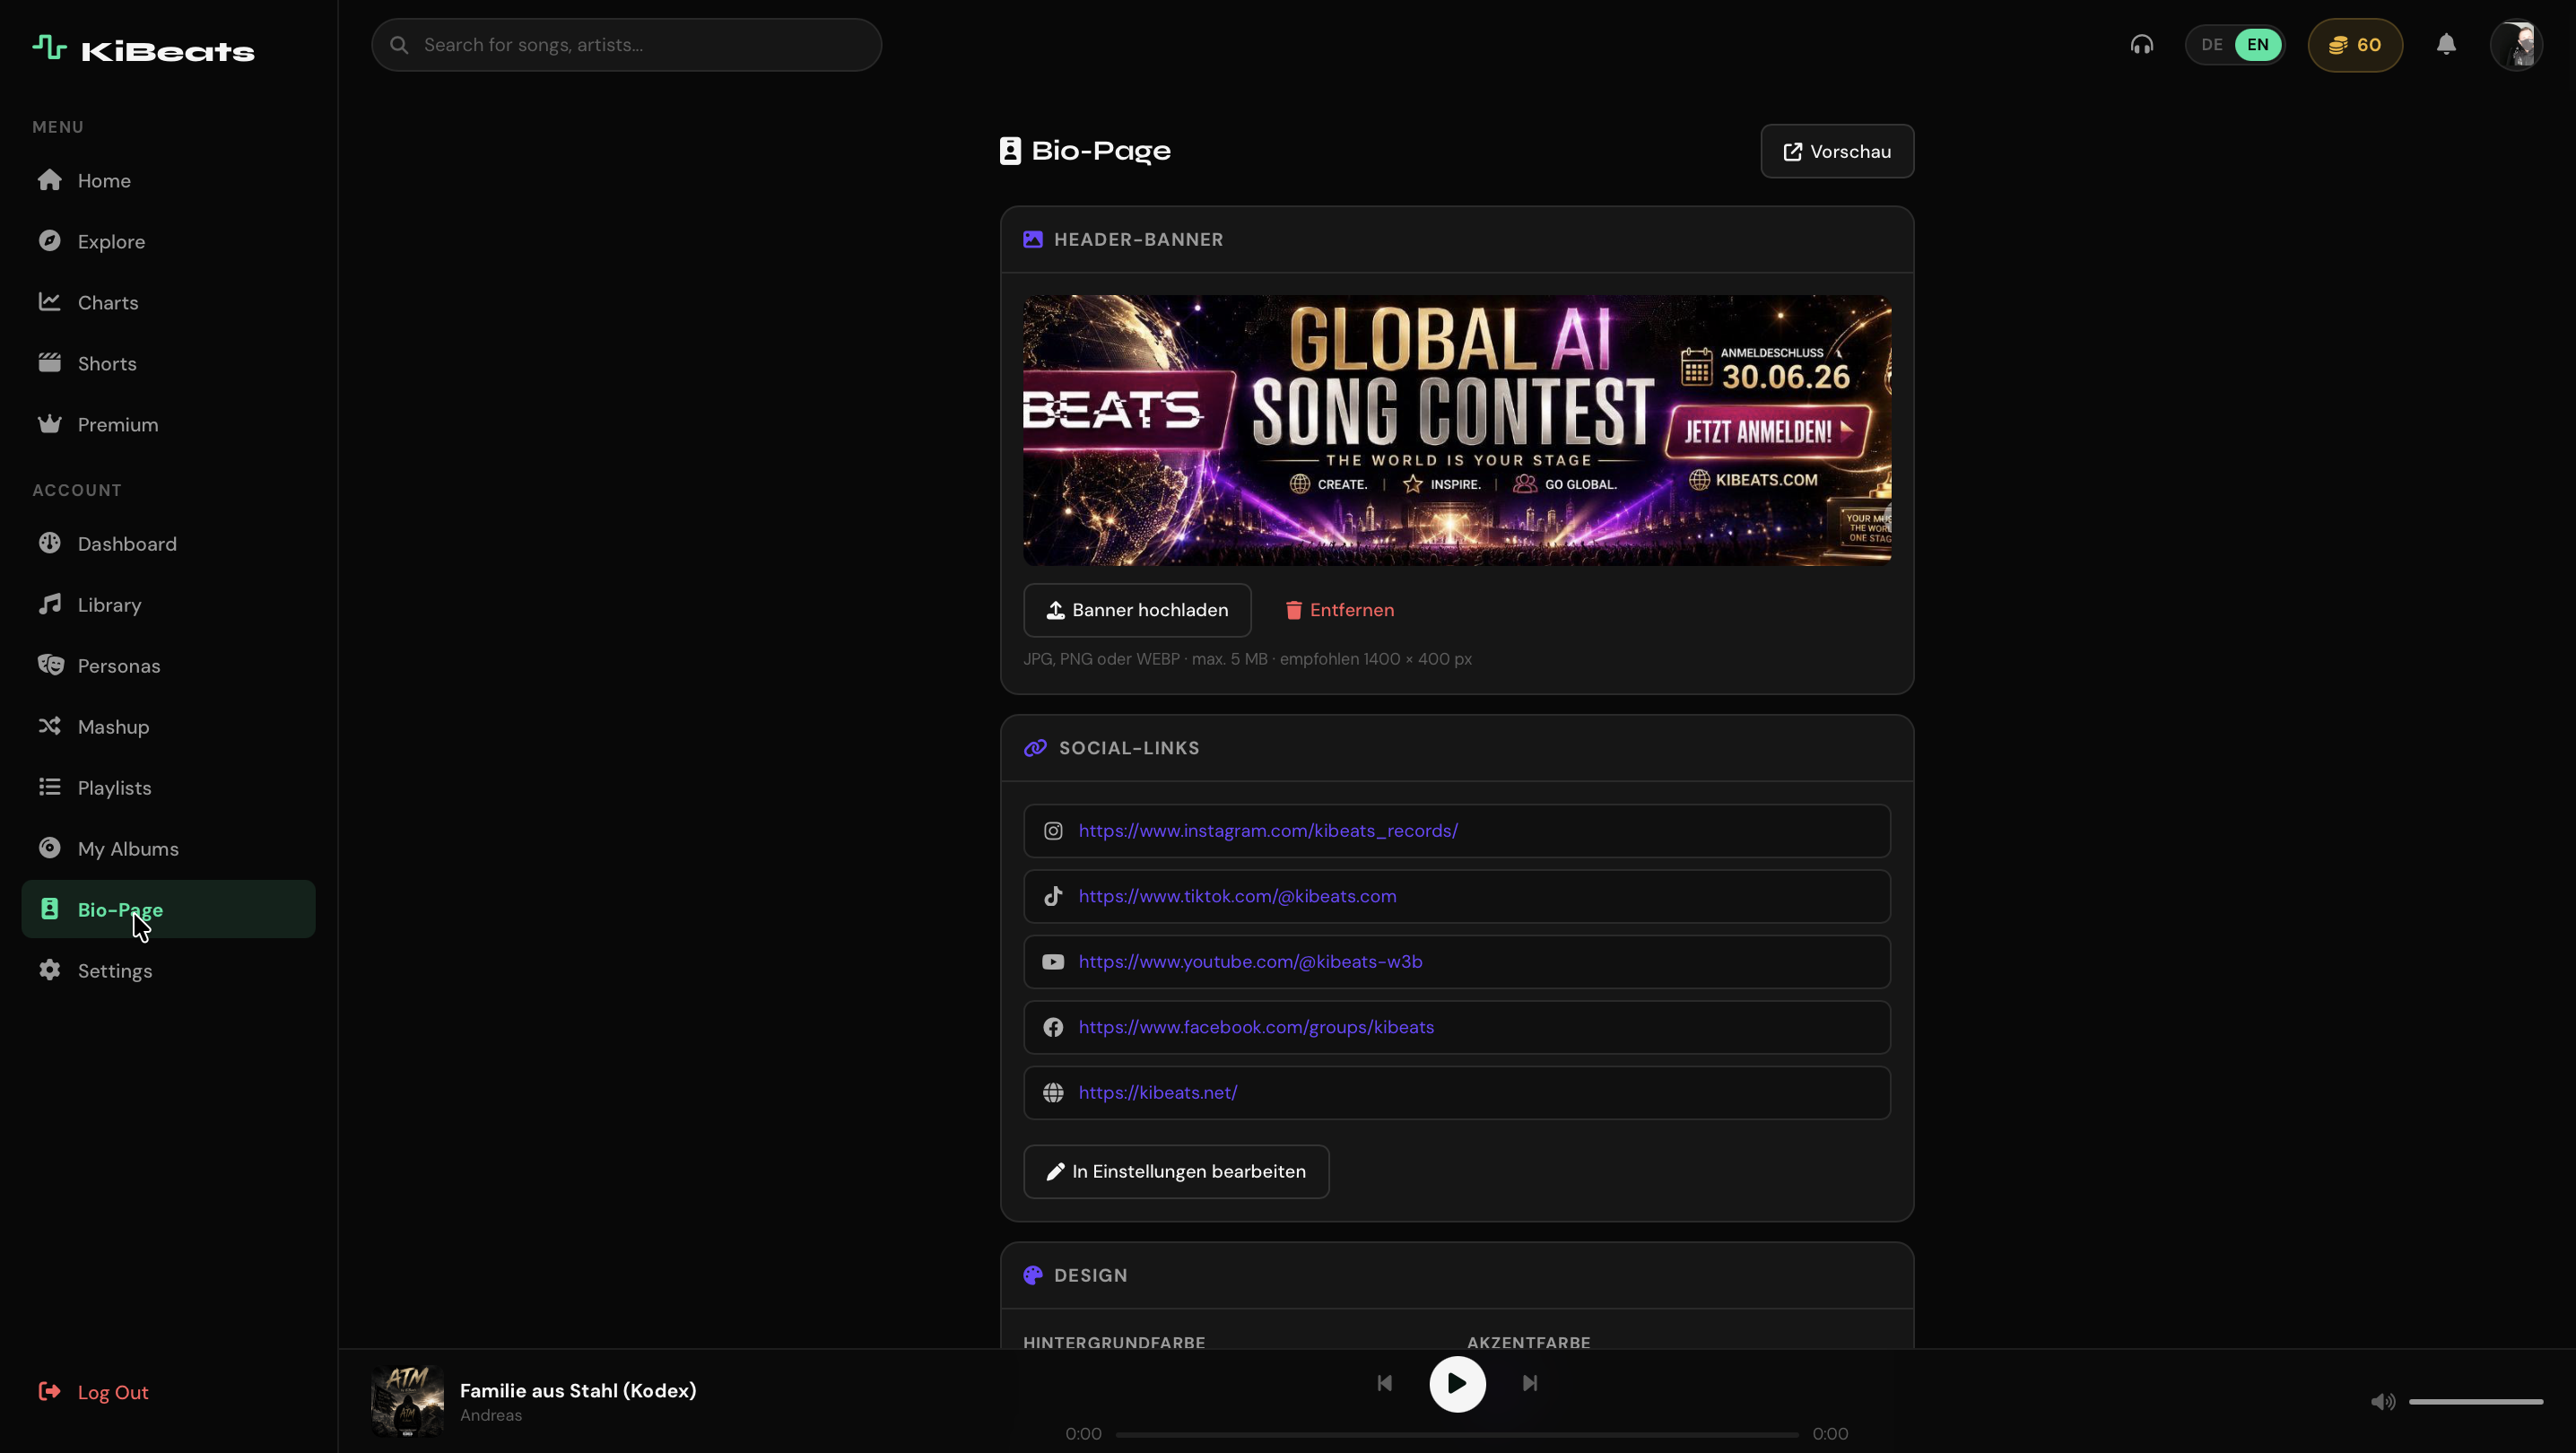Screen dimensions: 2576x1453
Task: Click the Instagram icon
Action: click(1053, 831)
